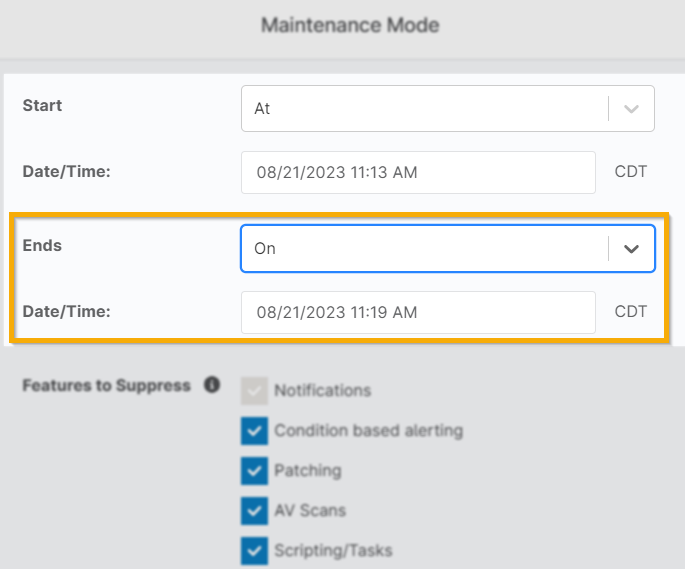Uncheck the Patching checkbox

[254, 471]
